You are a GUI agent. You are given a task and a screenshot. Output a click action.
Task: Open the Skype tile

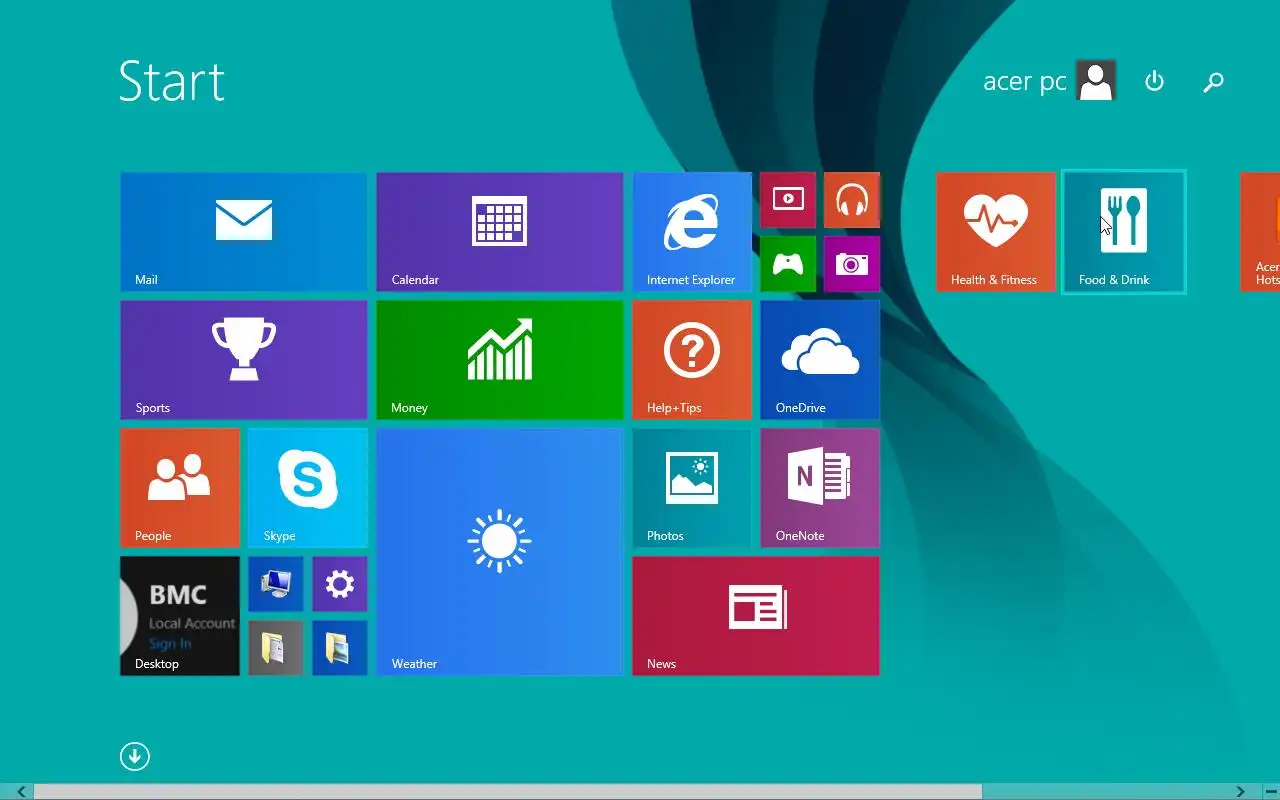308,488
